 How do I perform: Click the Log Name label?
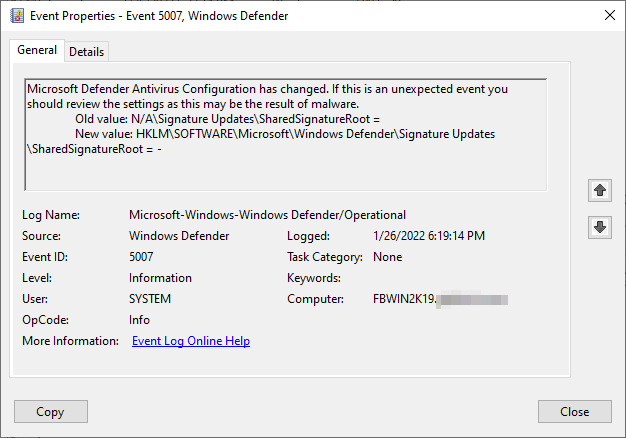[x=51, y=215]
